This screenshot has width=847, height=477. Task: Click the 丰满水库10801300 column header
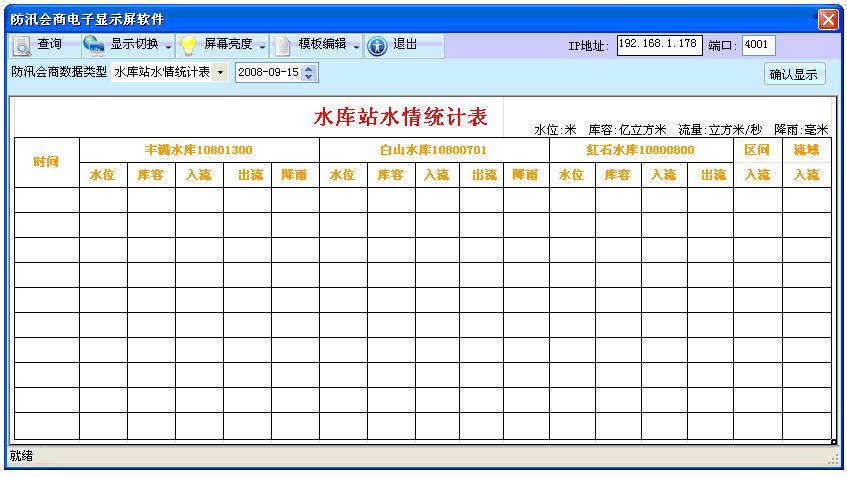(x=199, y=150)
